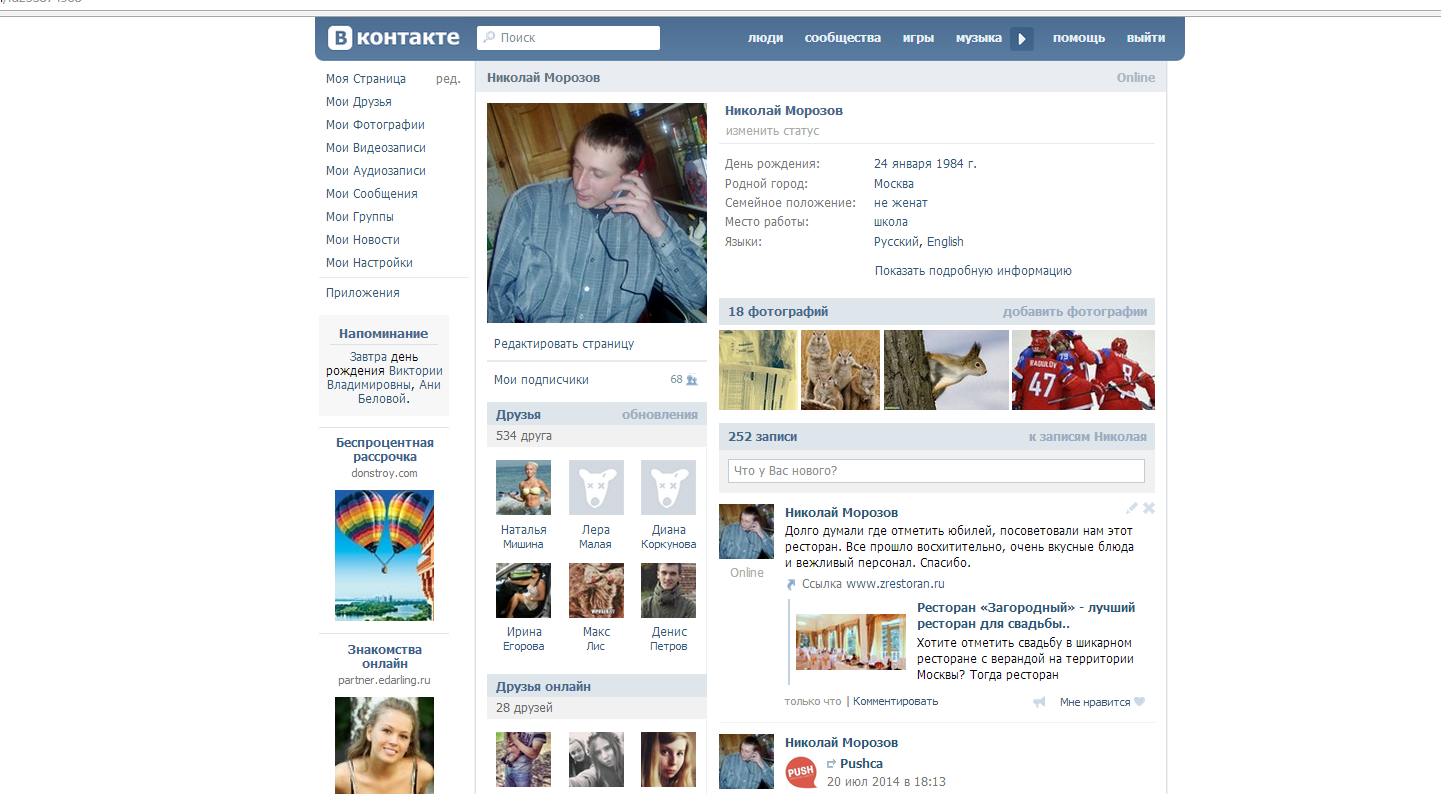Click Ани Беловой in the reminder
Viewport: 1441px width, 794px height.
(401, 392)
